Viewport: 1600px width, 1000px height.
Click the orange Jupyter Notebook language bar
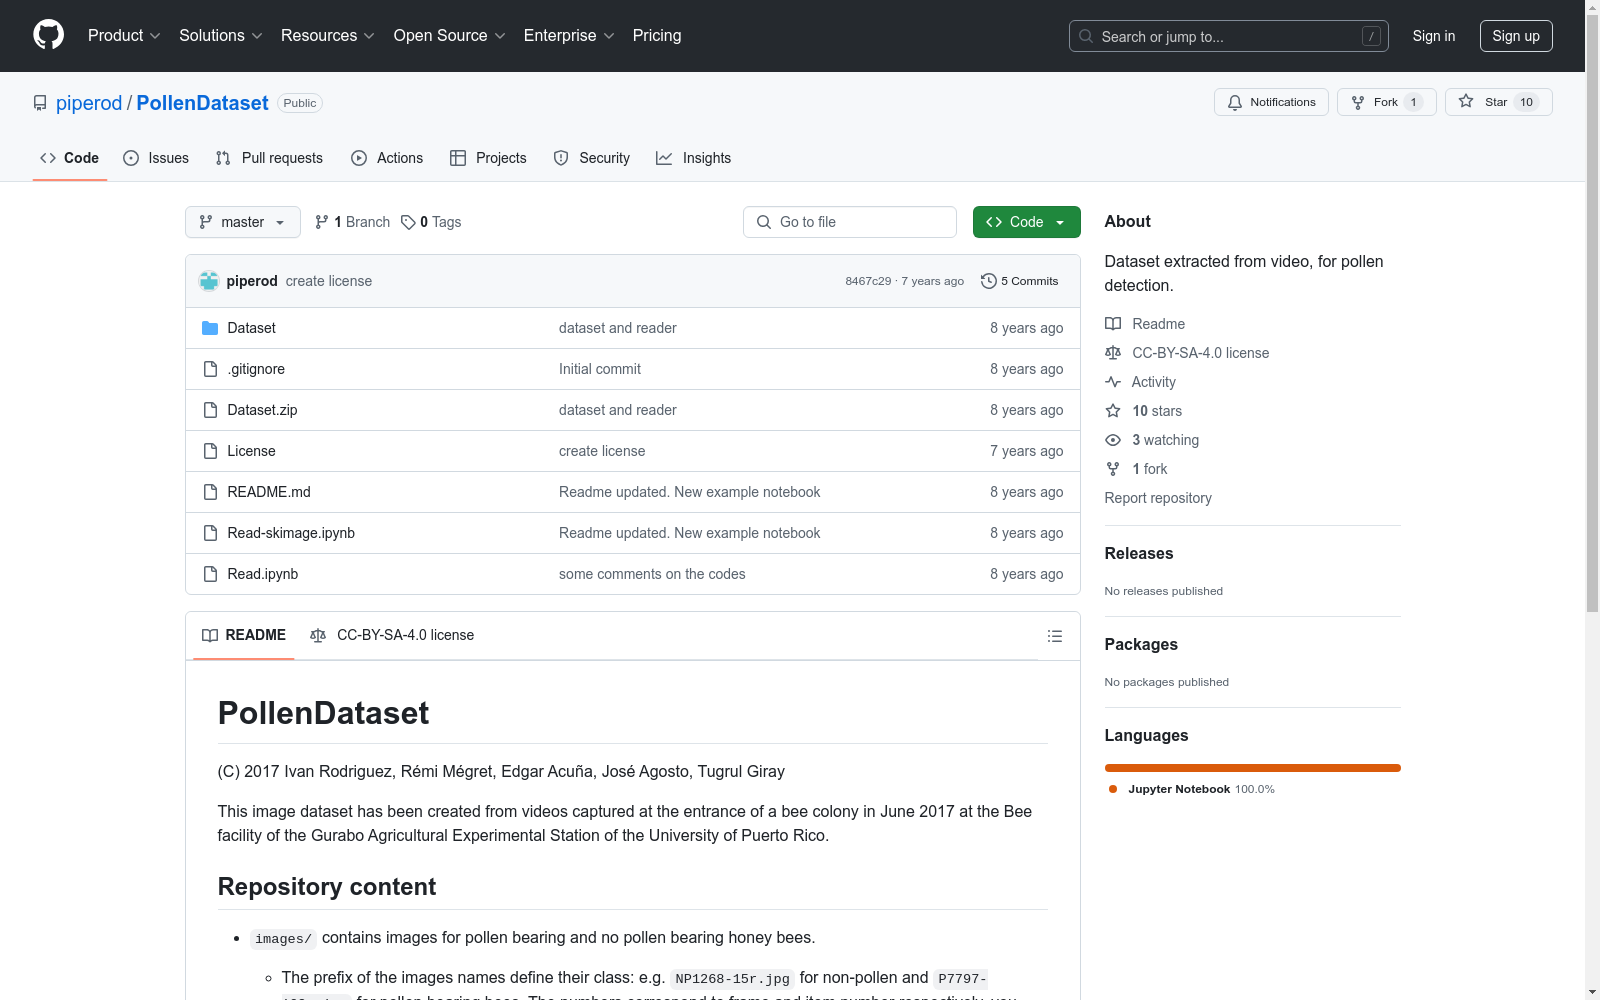click(1253, 768)
